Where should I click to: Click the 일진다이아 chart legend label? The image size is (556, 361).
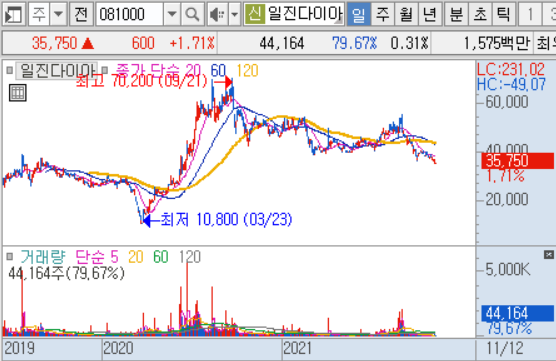coord(57,71)
